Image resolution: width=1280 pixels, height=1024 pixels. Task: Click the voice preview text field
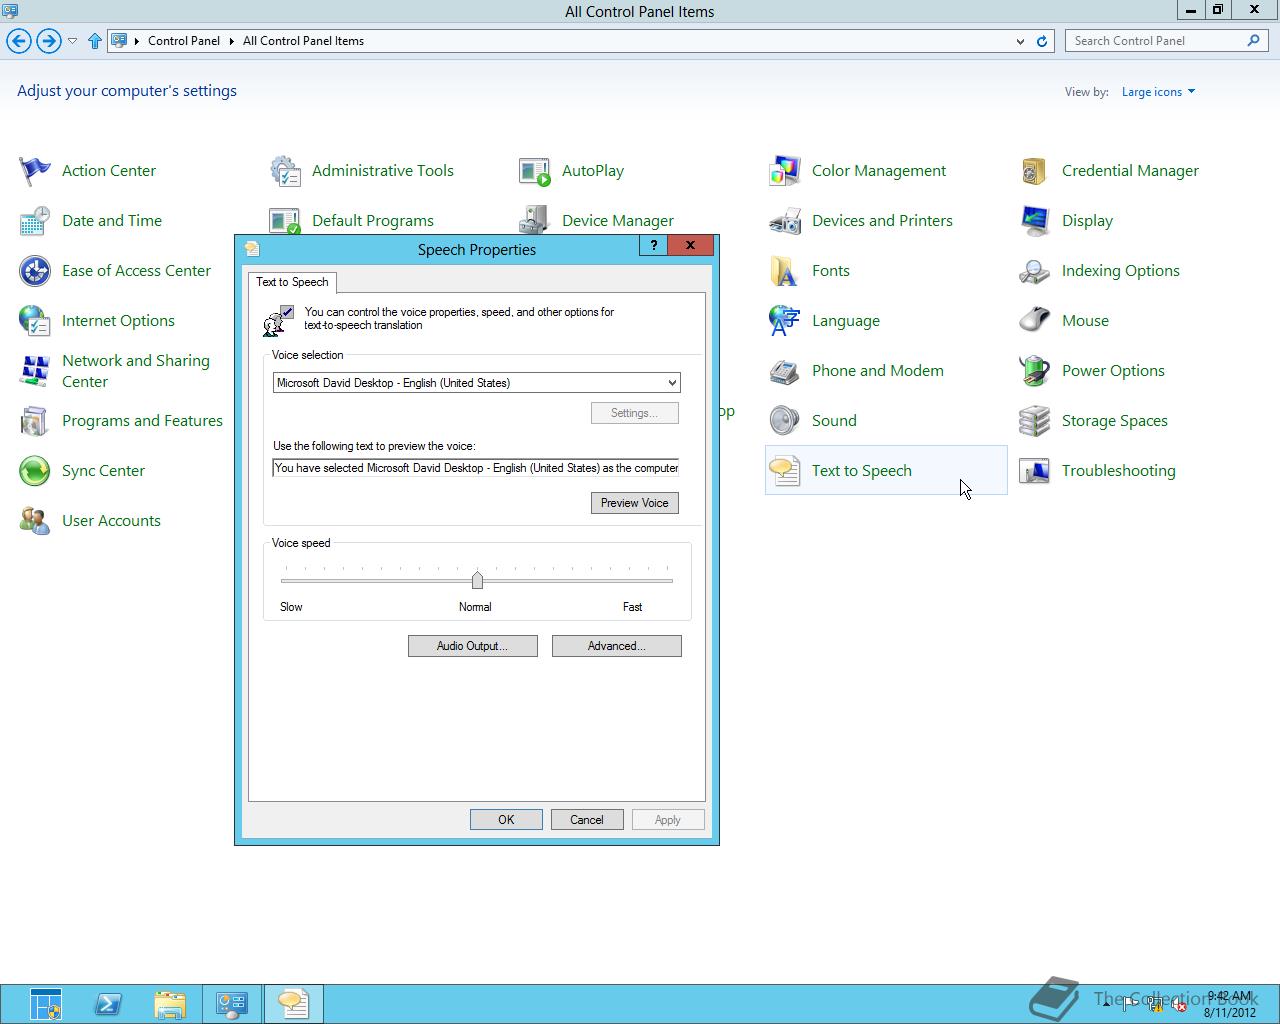[x=476, y=468]
